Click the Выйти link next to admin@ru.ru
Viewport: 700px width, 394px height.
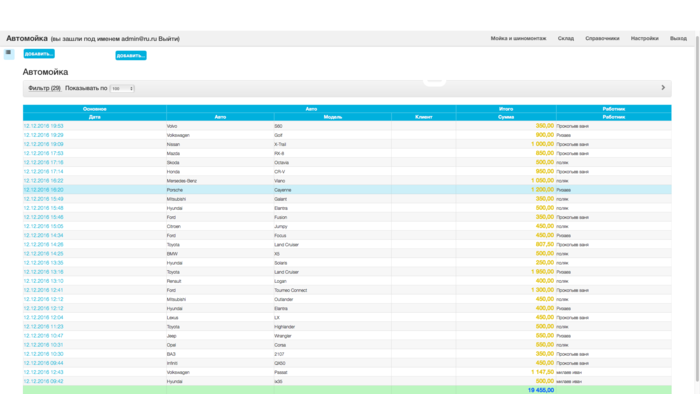tap(168, 39)
